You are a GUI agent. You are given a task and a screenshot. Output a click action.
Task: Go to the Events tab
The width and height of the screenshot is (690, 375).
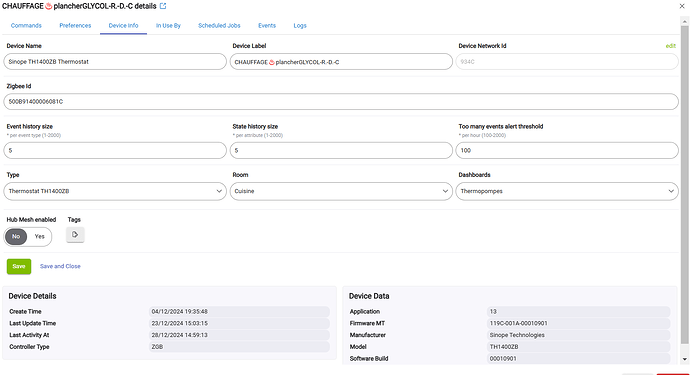[x=267, y=26]
